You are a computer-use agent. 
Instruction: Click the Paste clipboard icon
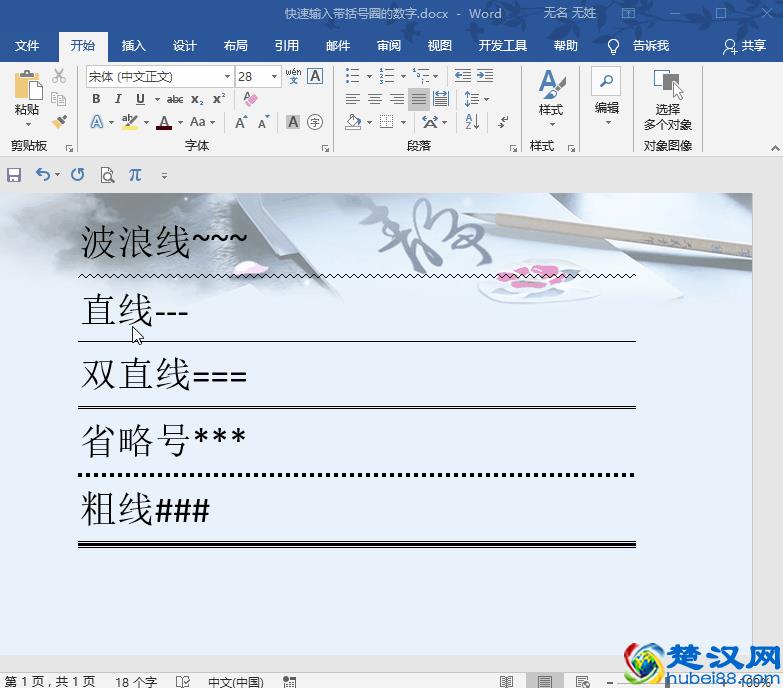click(x=27, y=85)
